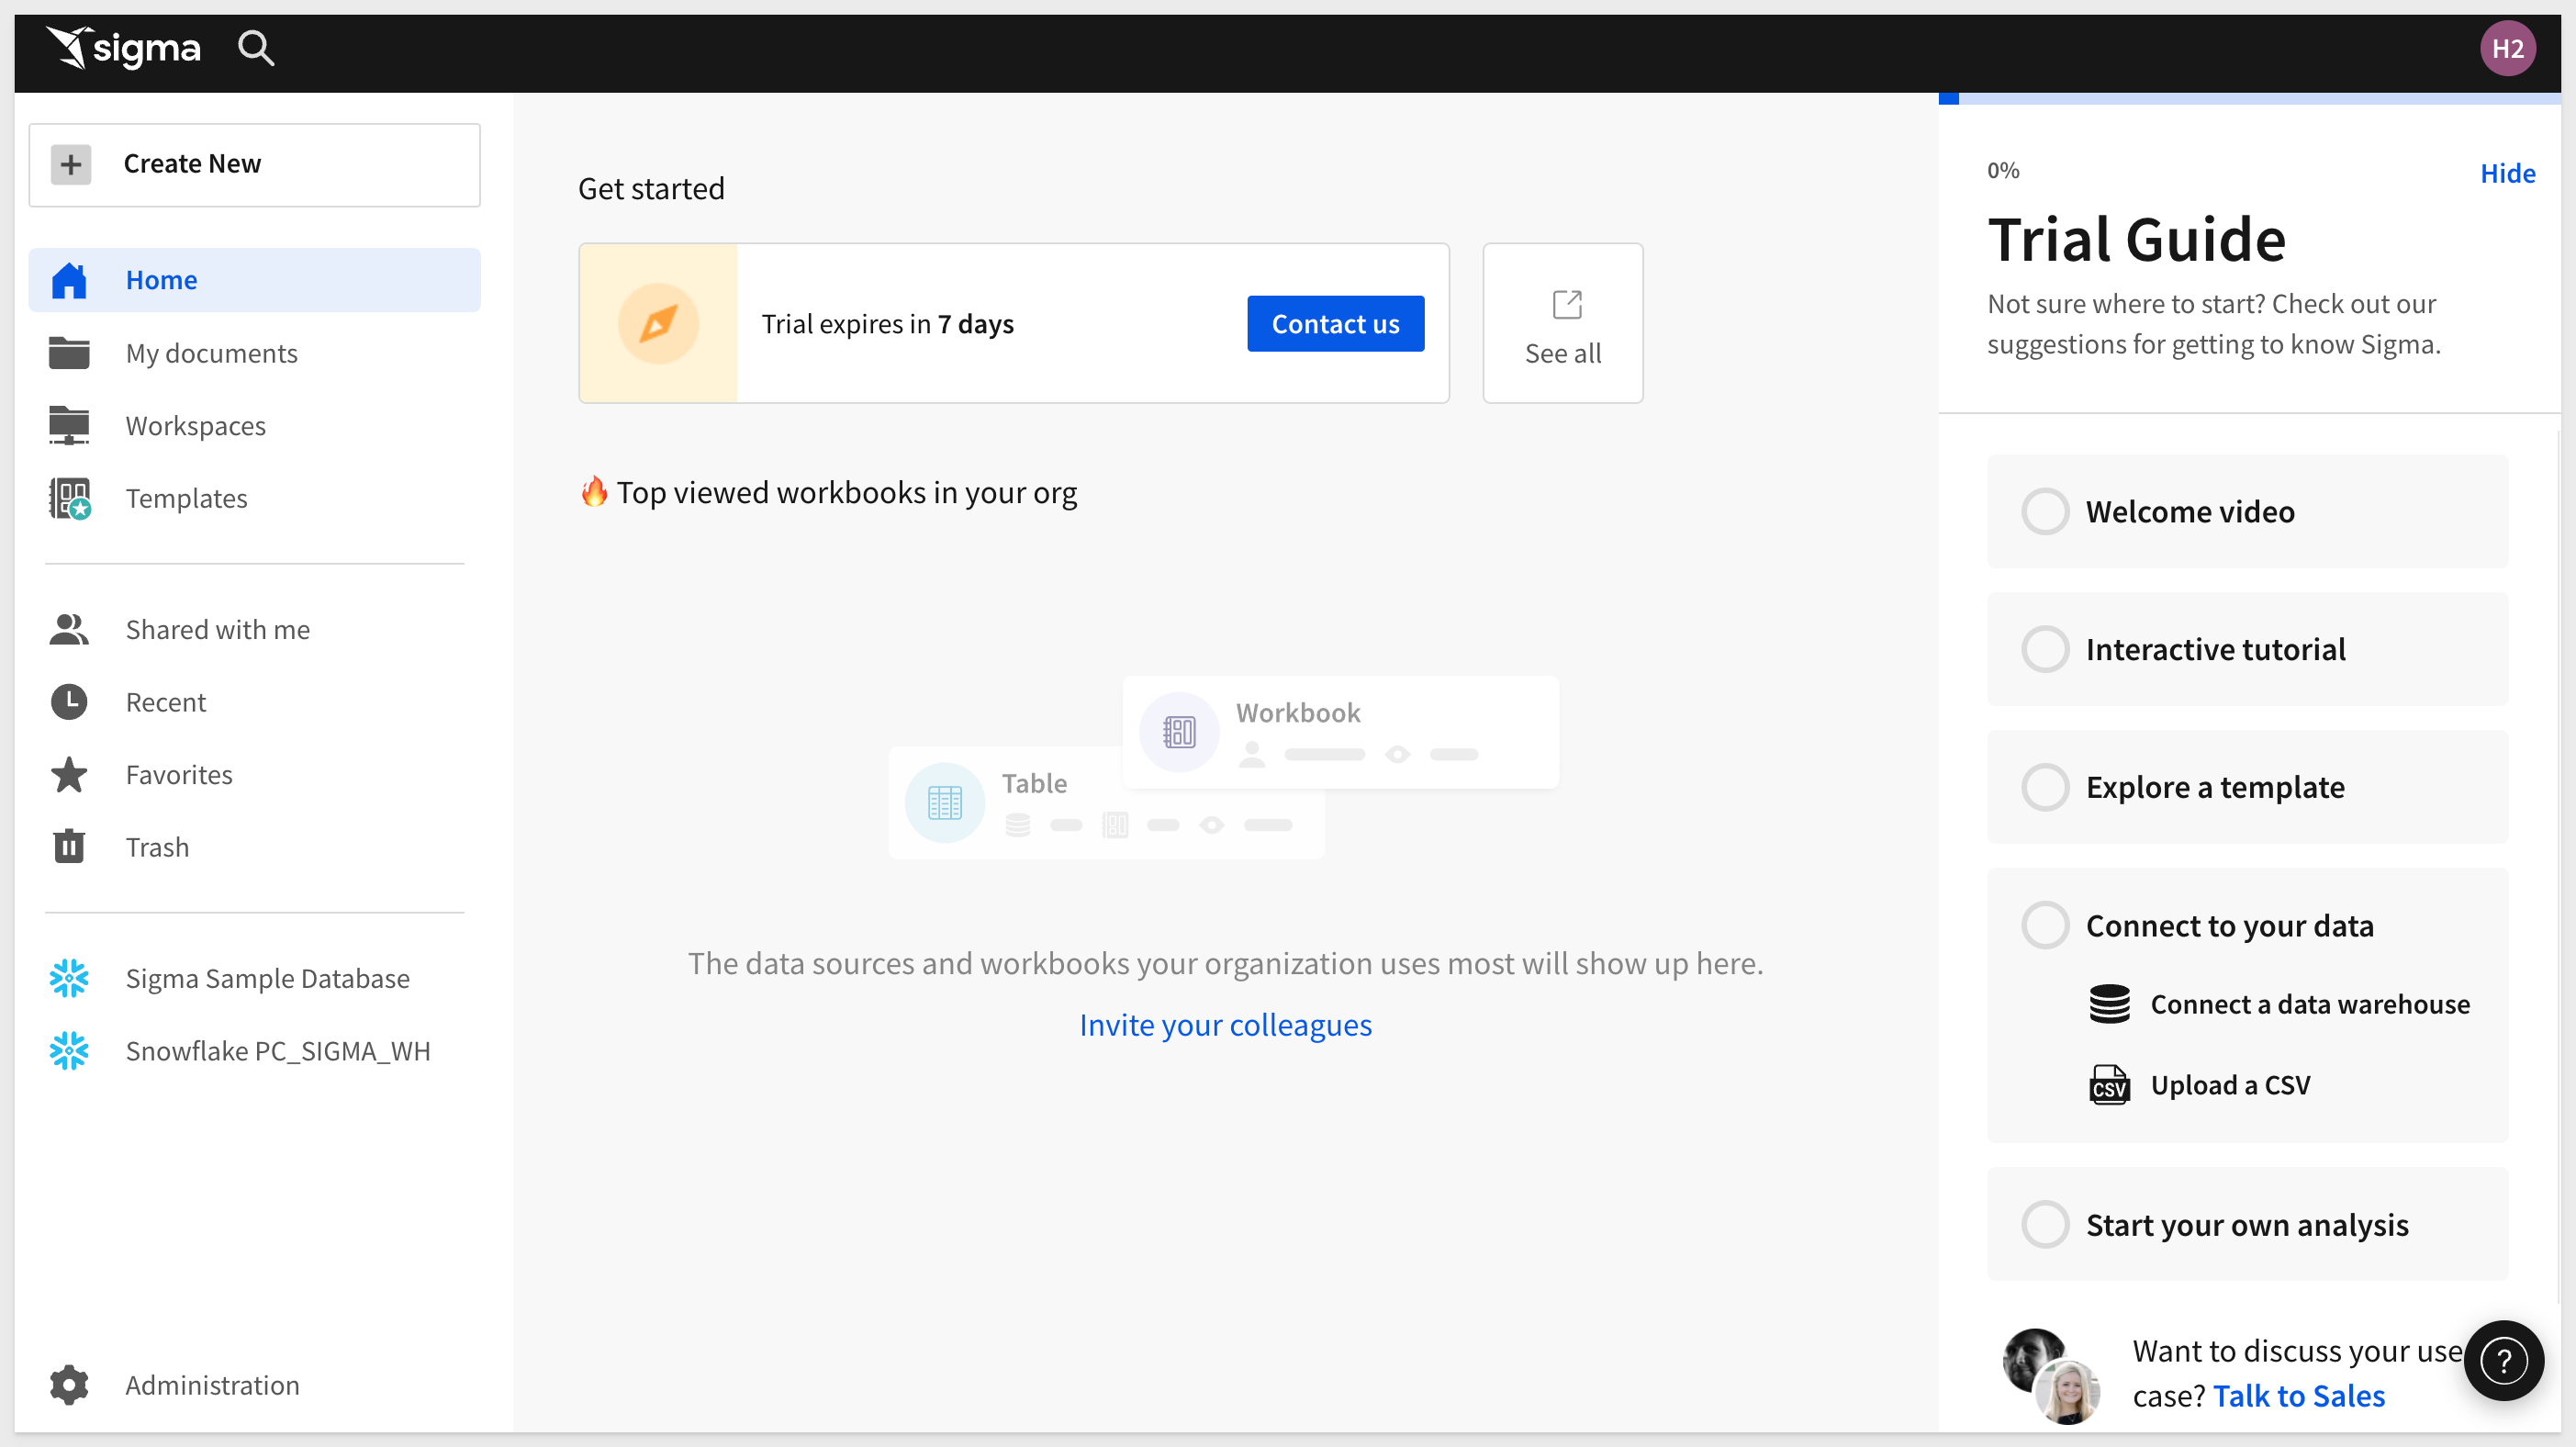Image resolution: width=2576 pixels, height=1447 pixels.
Task: Open Templates
Action: pos(254,498)
